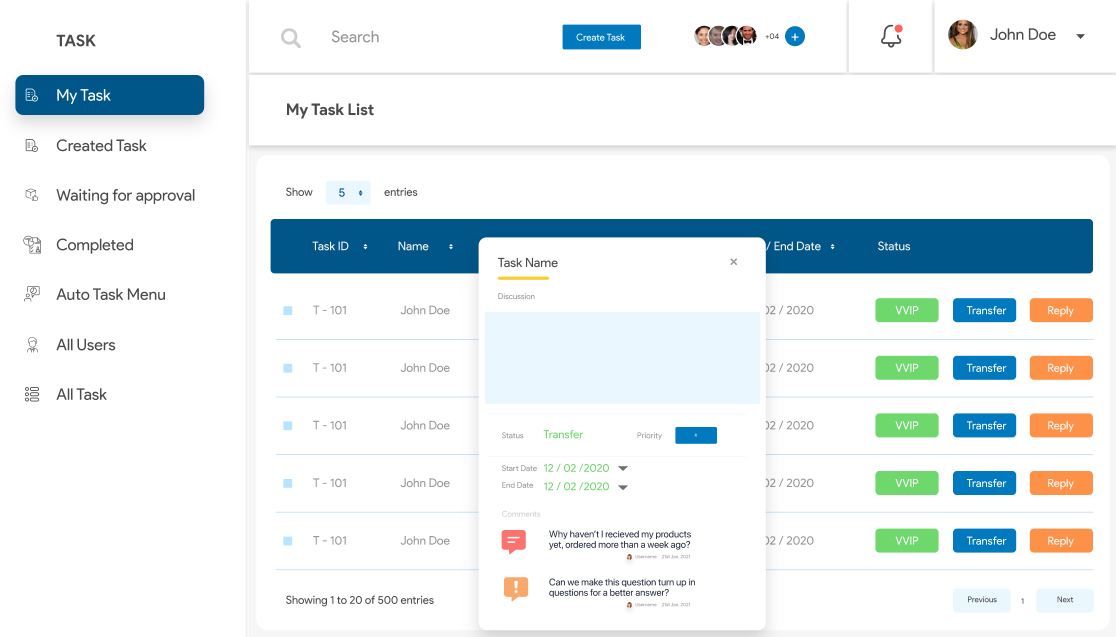Screen dimensions: 1116x637
Task: Tick the third task row checkbox
Action: [287, 425]
